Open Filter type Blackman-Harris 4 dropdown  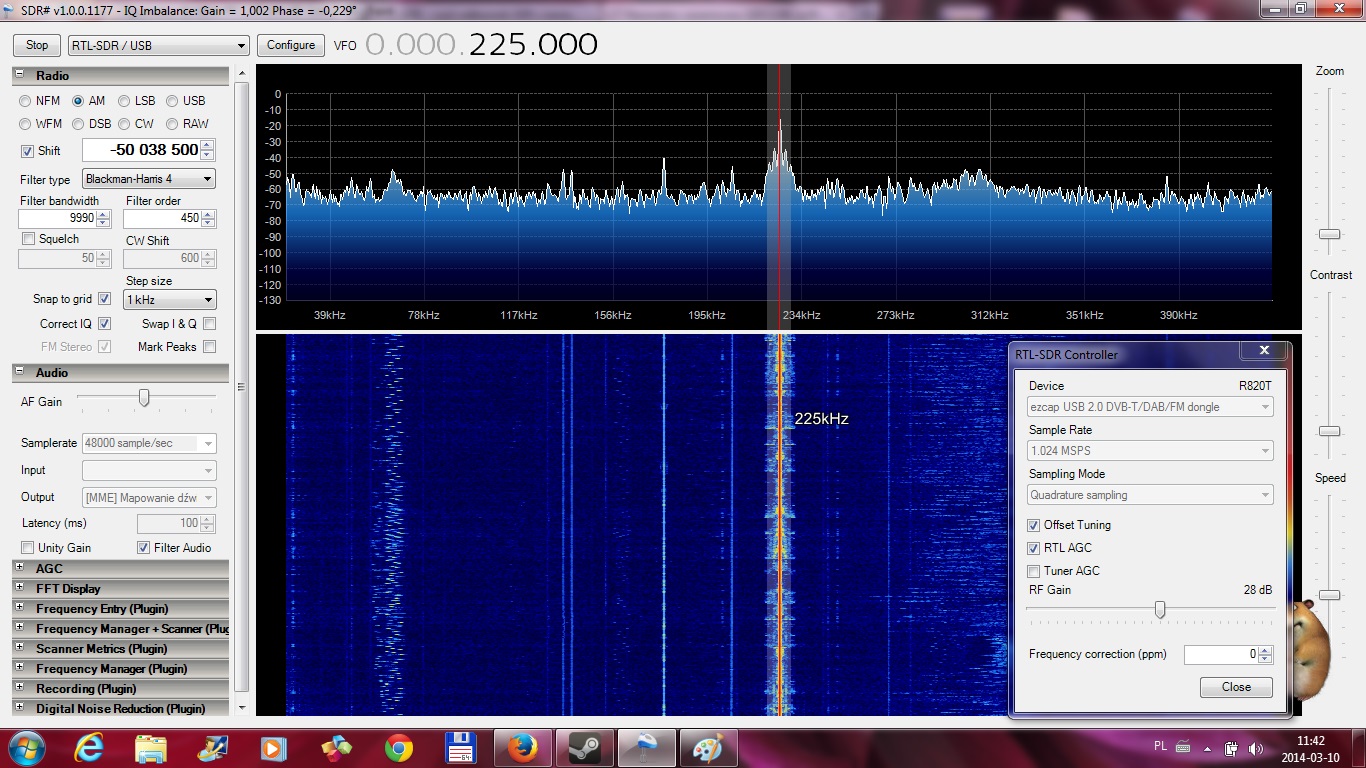(148, 179)
